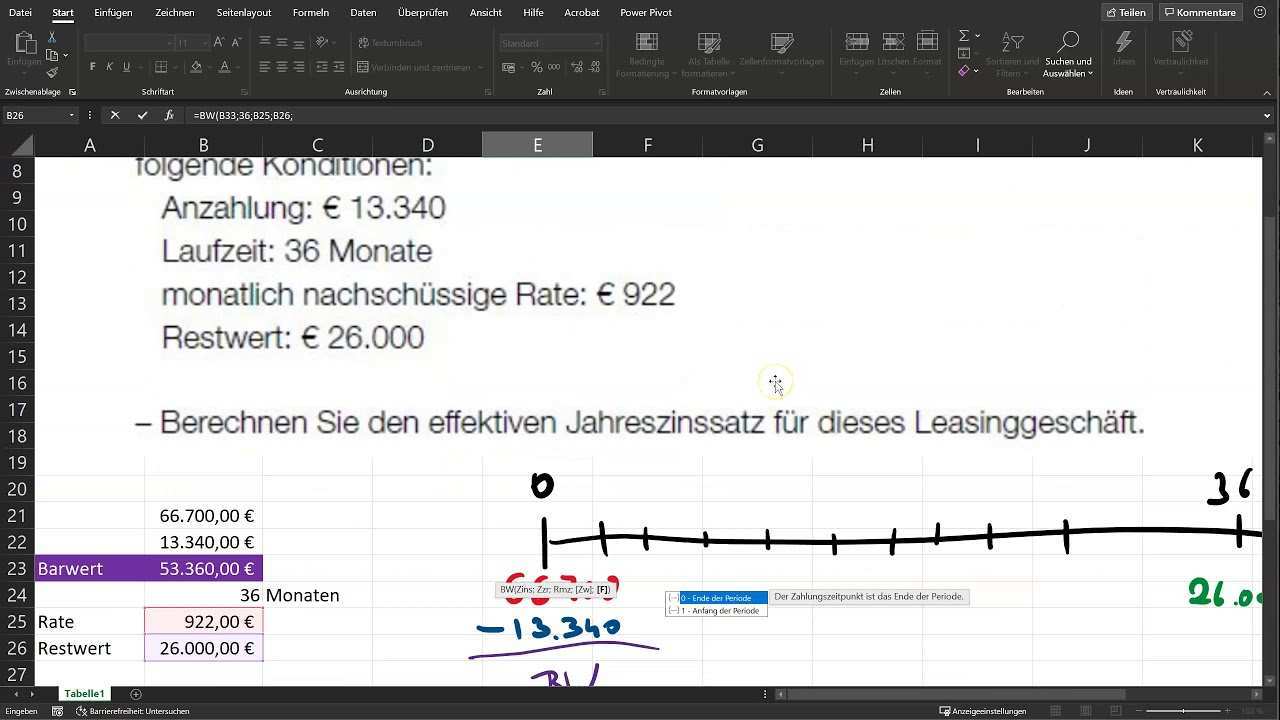Screen dimensions: 1280x720
Task: Switch to the Einfügen ribbon tab
Action: pos(113,13)
